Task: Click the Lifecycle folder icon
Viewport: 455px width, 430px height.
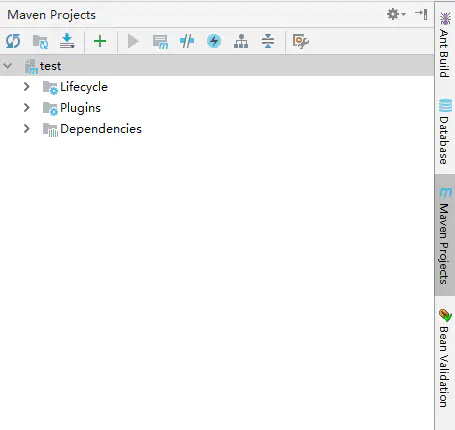Action: click(x=50, y=88)
